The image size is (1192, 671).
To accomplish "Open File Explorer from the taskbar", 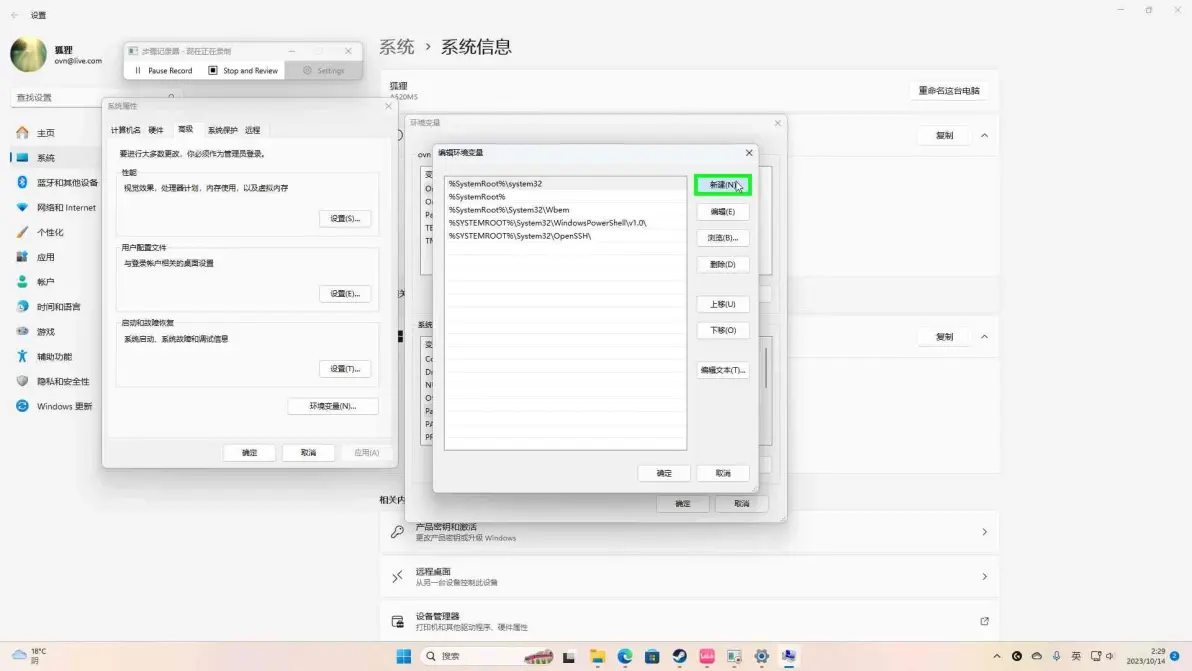I will coord(598,656).
